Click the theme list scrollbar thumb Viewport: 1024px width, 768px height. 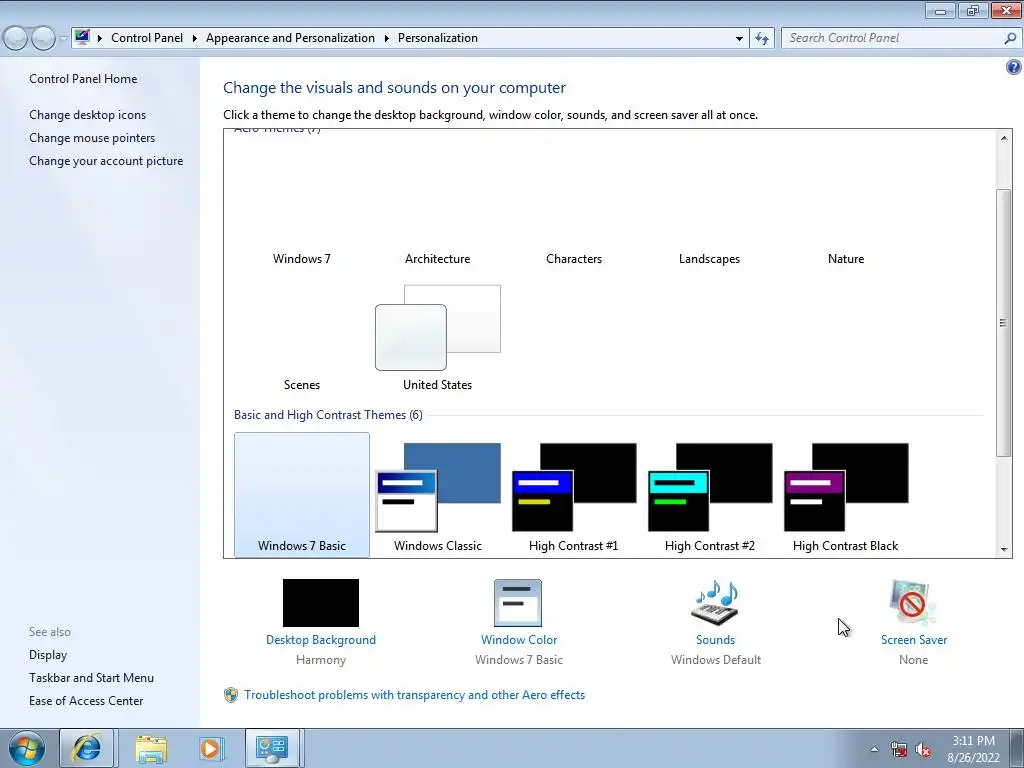click(x=1004, y=323)
